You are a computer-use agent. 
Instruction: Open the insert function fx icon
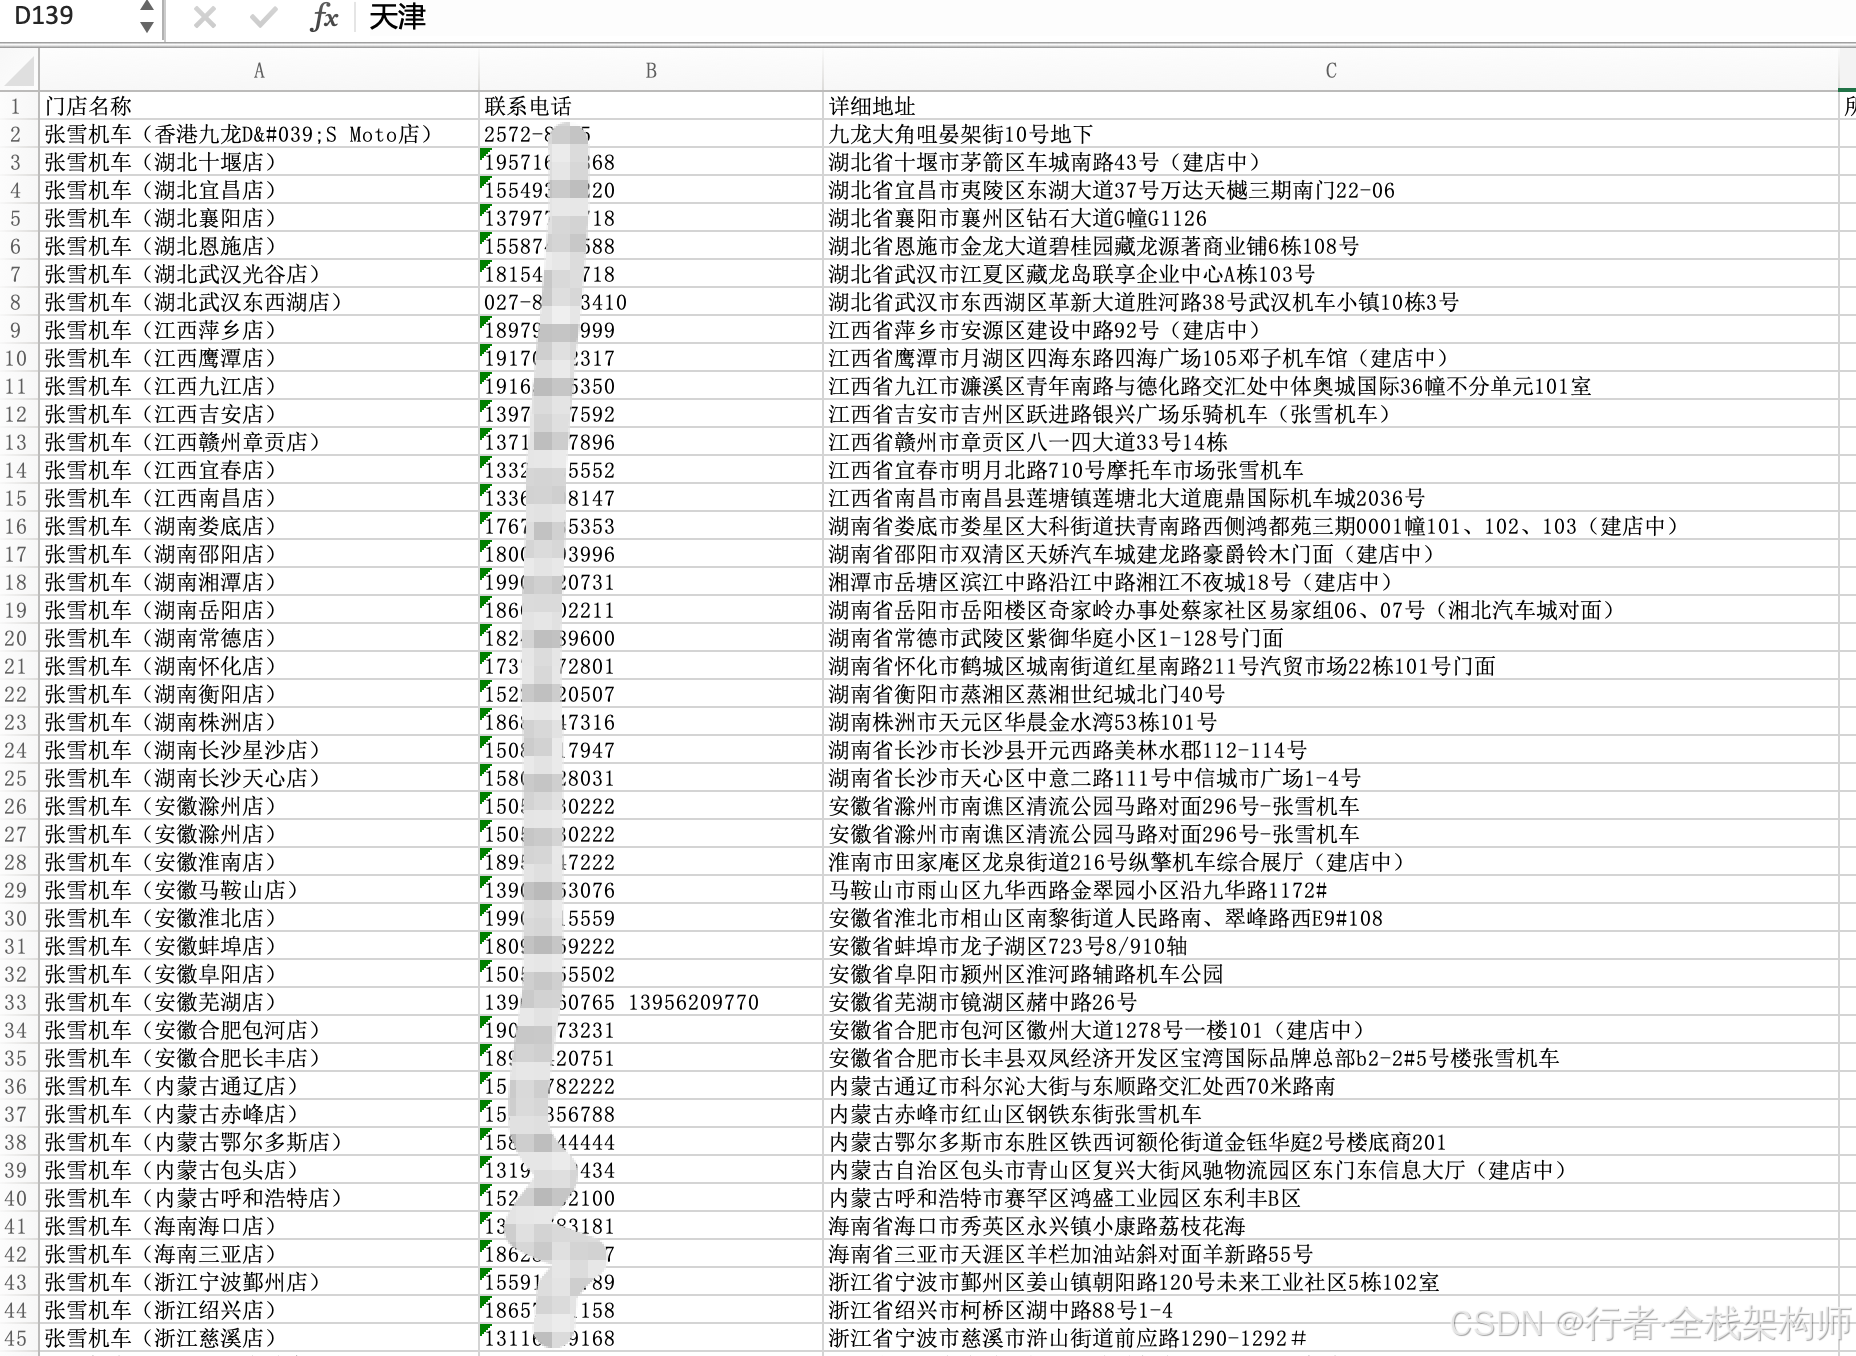tap(324, 17)
